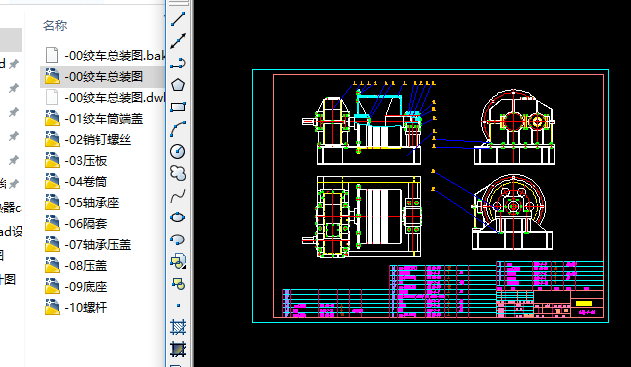Select the Arc draw tool

pyautogui.click(x=178, y=129)
